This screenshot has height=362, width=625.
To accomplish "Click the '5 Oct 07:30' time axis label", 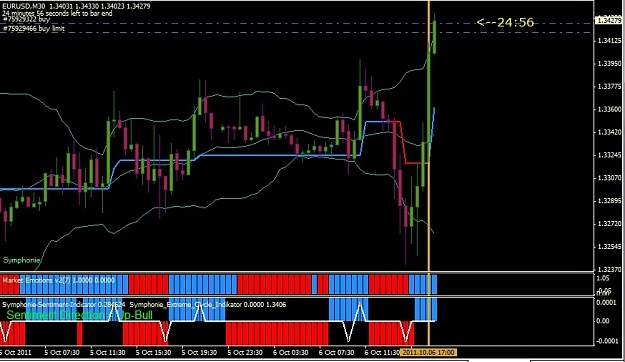I will tap(62, 353).
